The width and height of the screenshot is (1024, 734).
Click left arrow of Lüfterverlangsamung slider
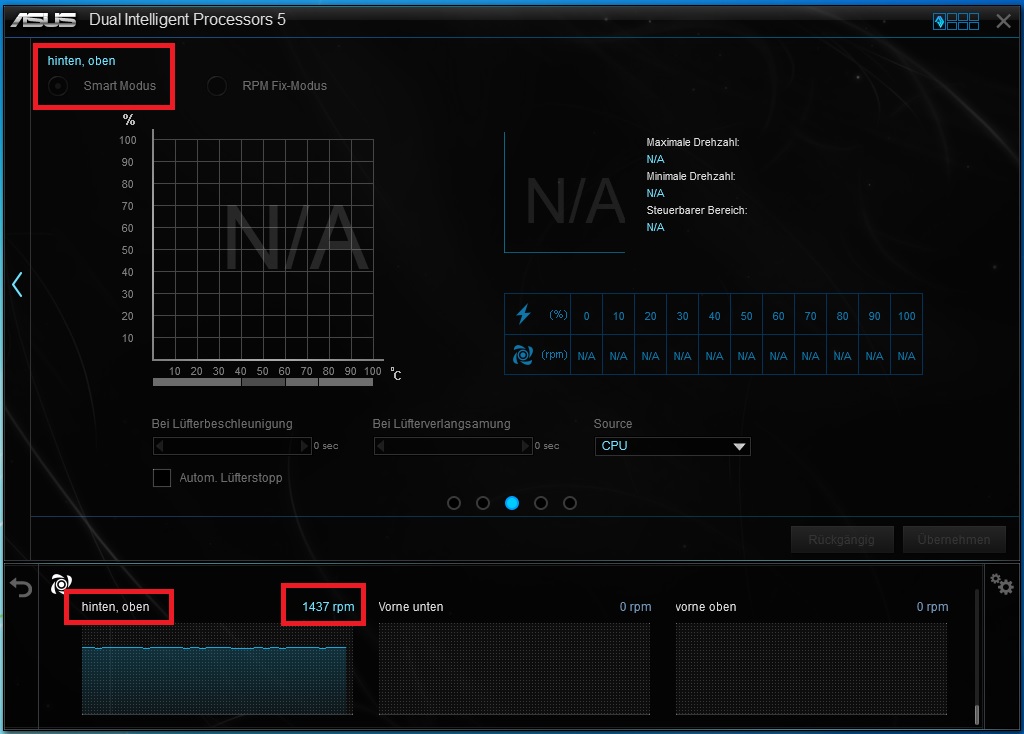[x=381, y=446]
